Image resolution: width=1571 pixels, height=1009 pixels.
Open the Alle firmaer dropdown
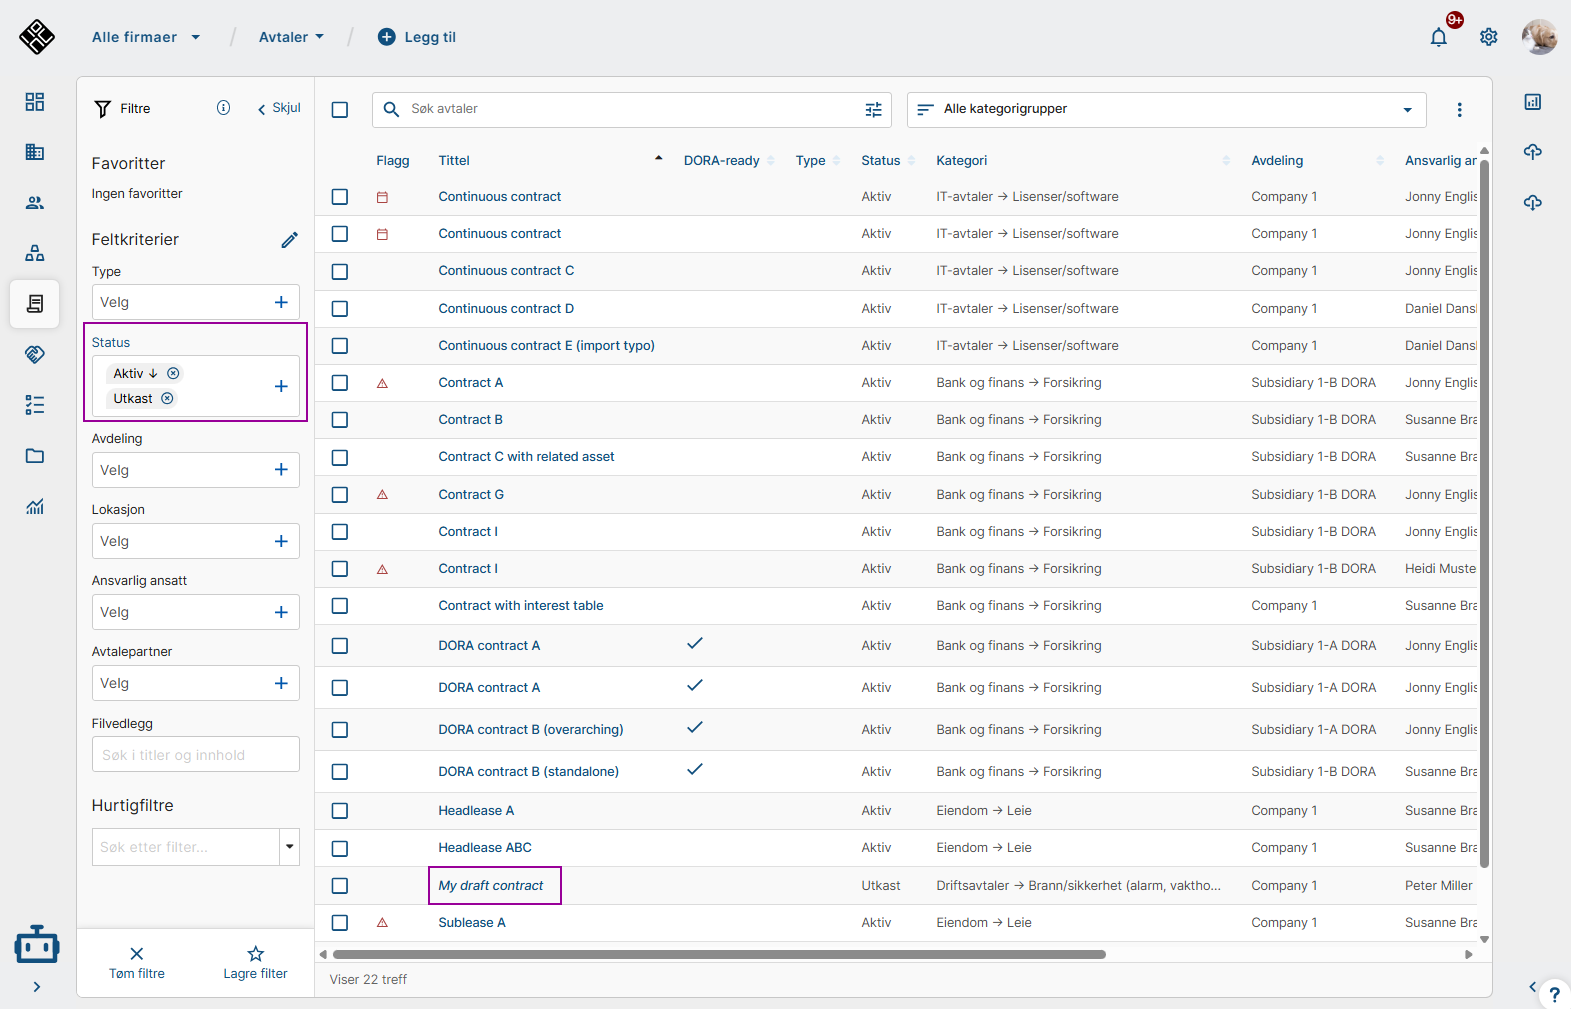[146, 38]
